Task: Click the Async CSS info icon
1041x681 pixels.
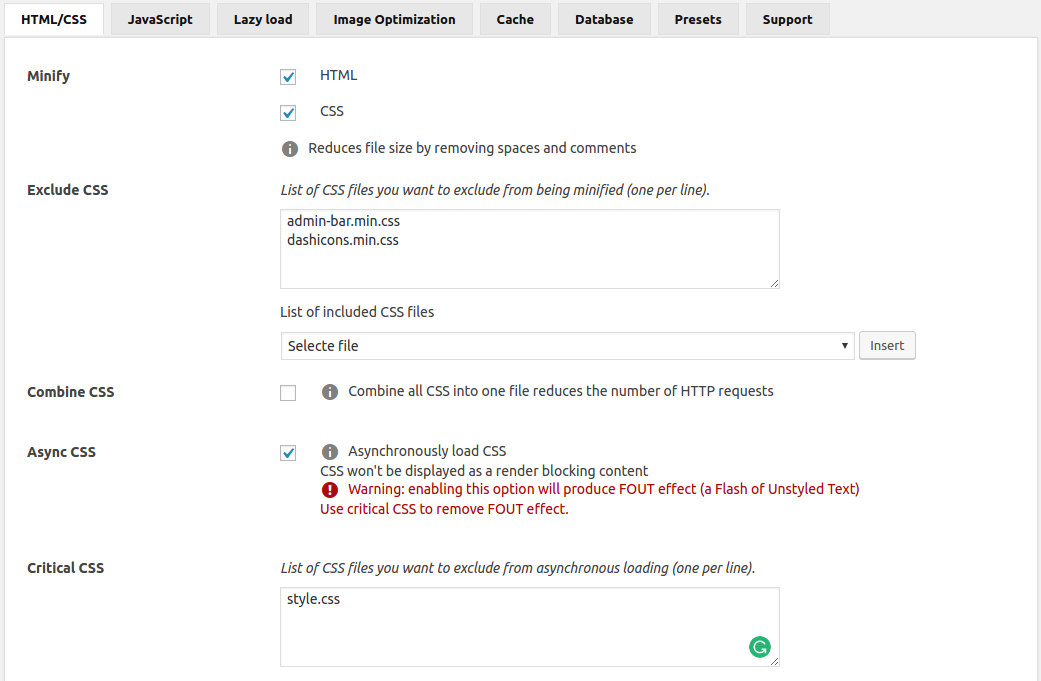Action: click(330, 452)
